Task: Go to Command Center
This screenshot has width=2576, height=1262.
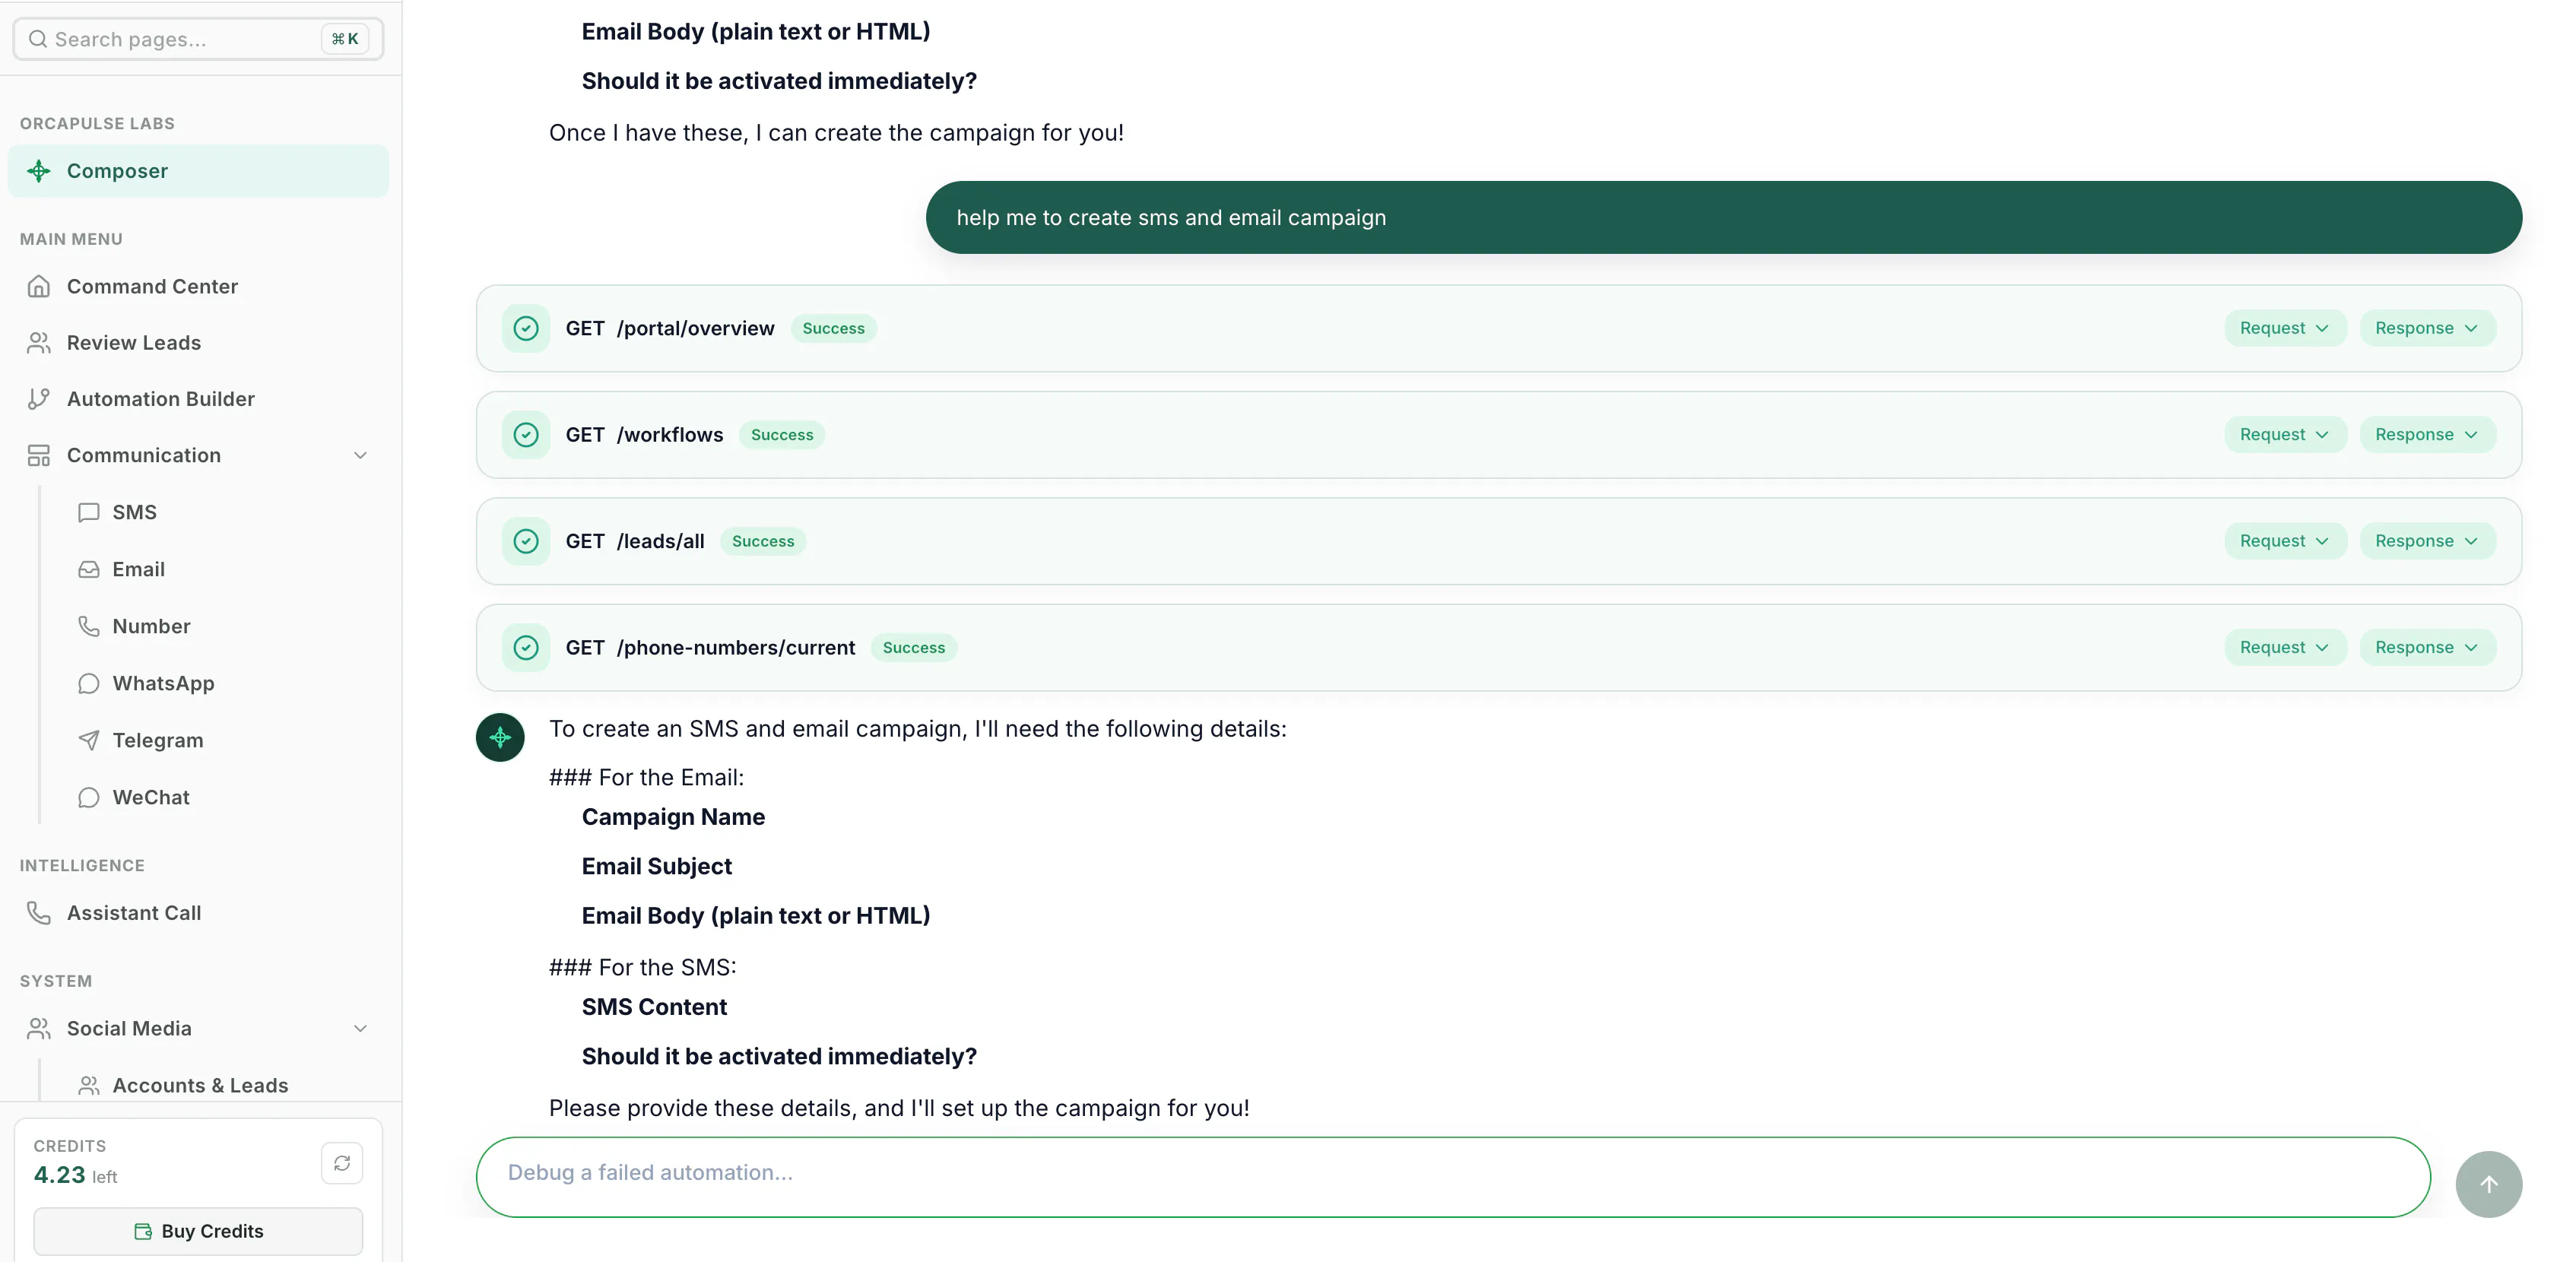Action: pyautogui.click(x=198, y=286)
